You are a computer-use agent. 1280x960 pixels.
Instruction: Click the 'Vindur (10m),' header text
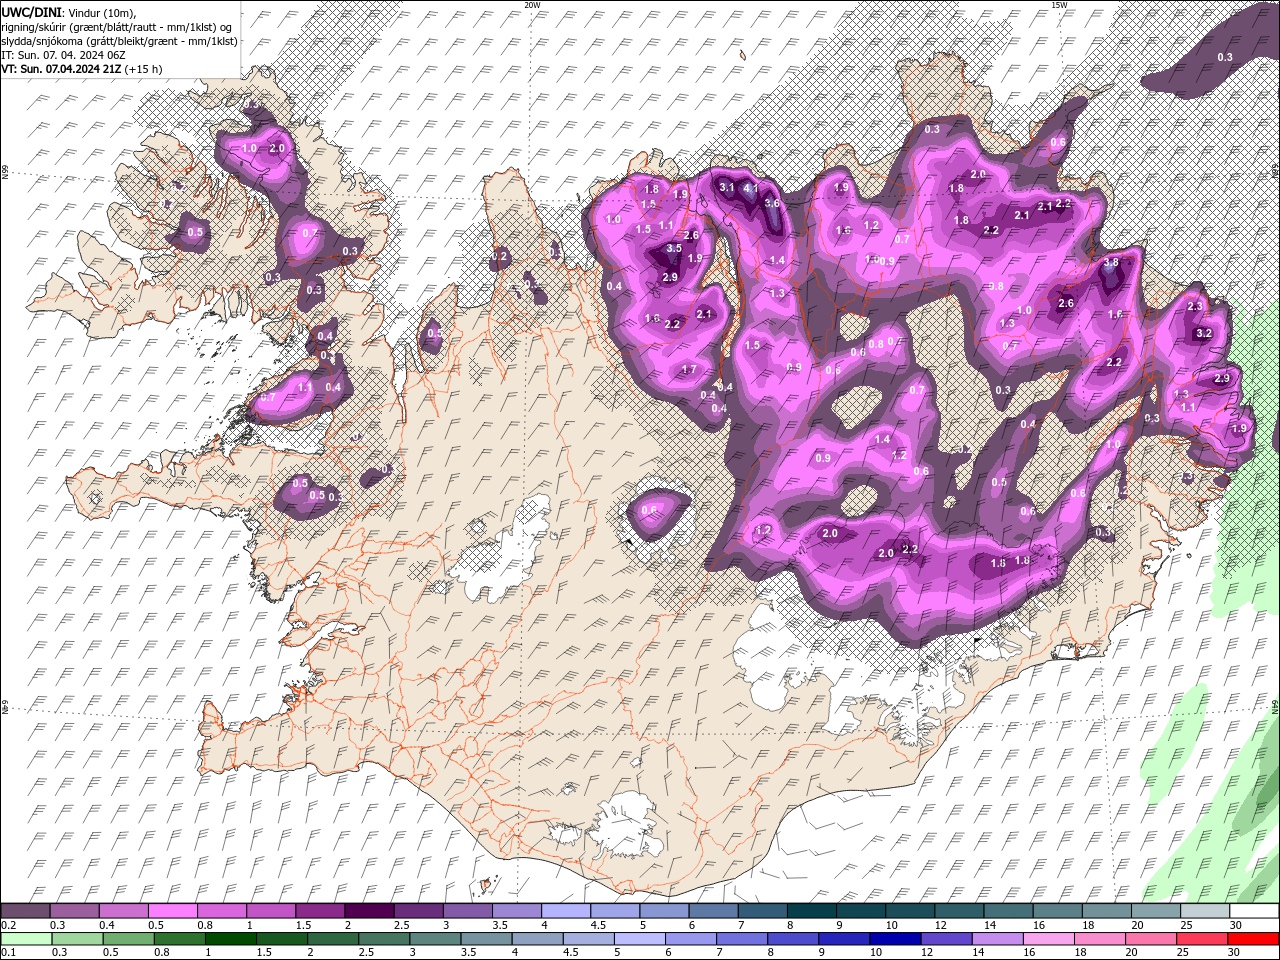tap(100, 11)
